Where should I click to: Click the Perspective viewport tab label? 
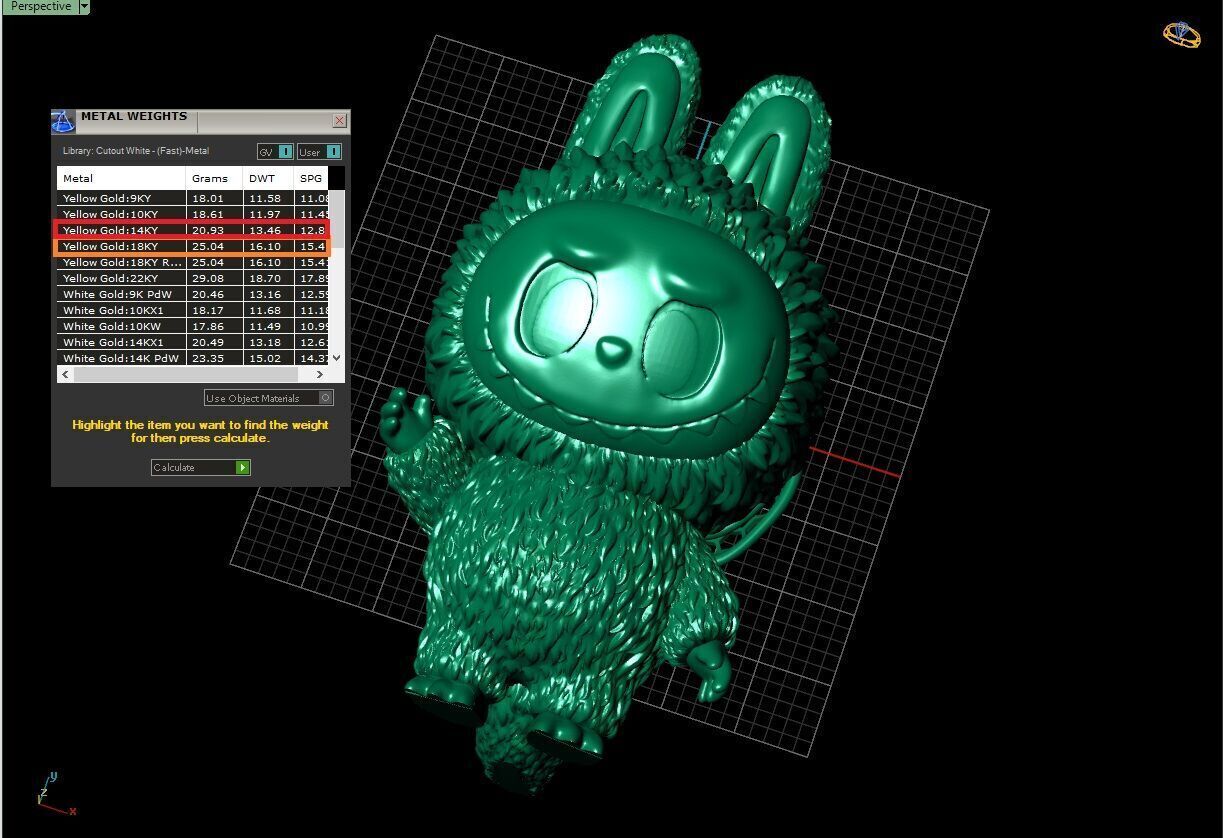click(40, 6)
